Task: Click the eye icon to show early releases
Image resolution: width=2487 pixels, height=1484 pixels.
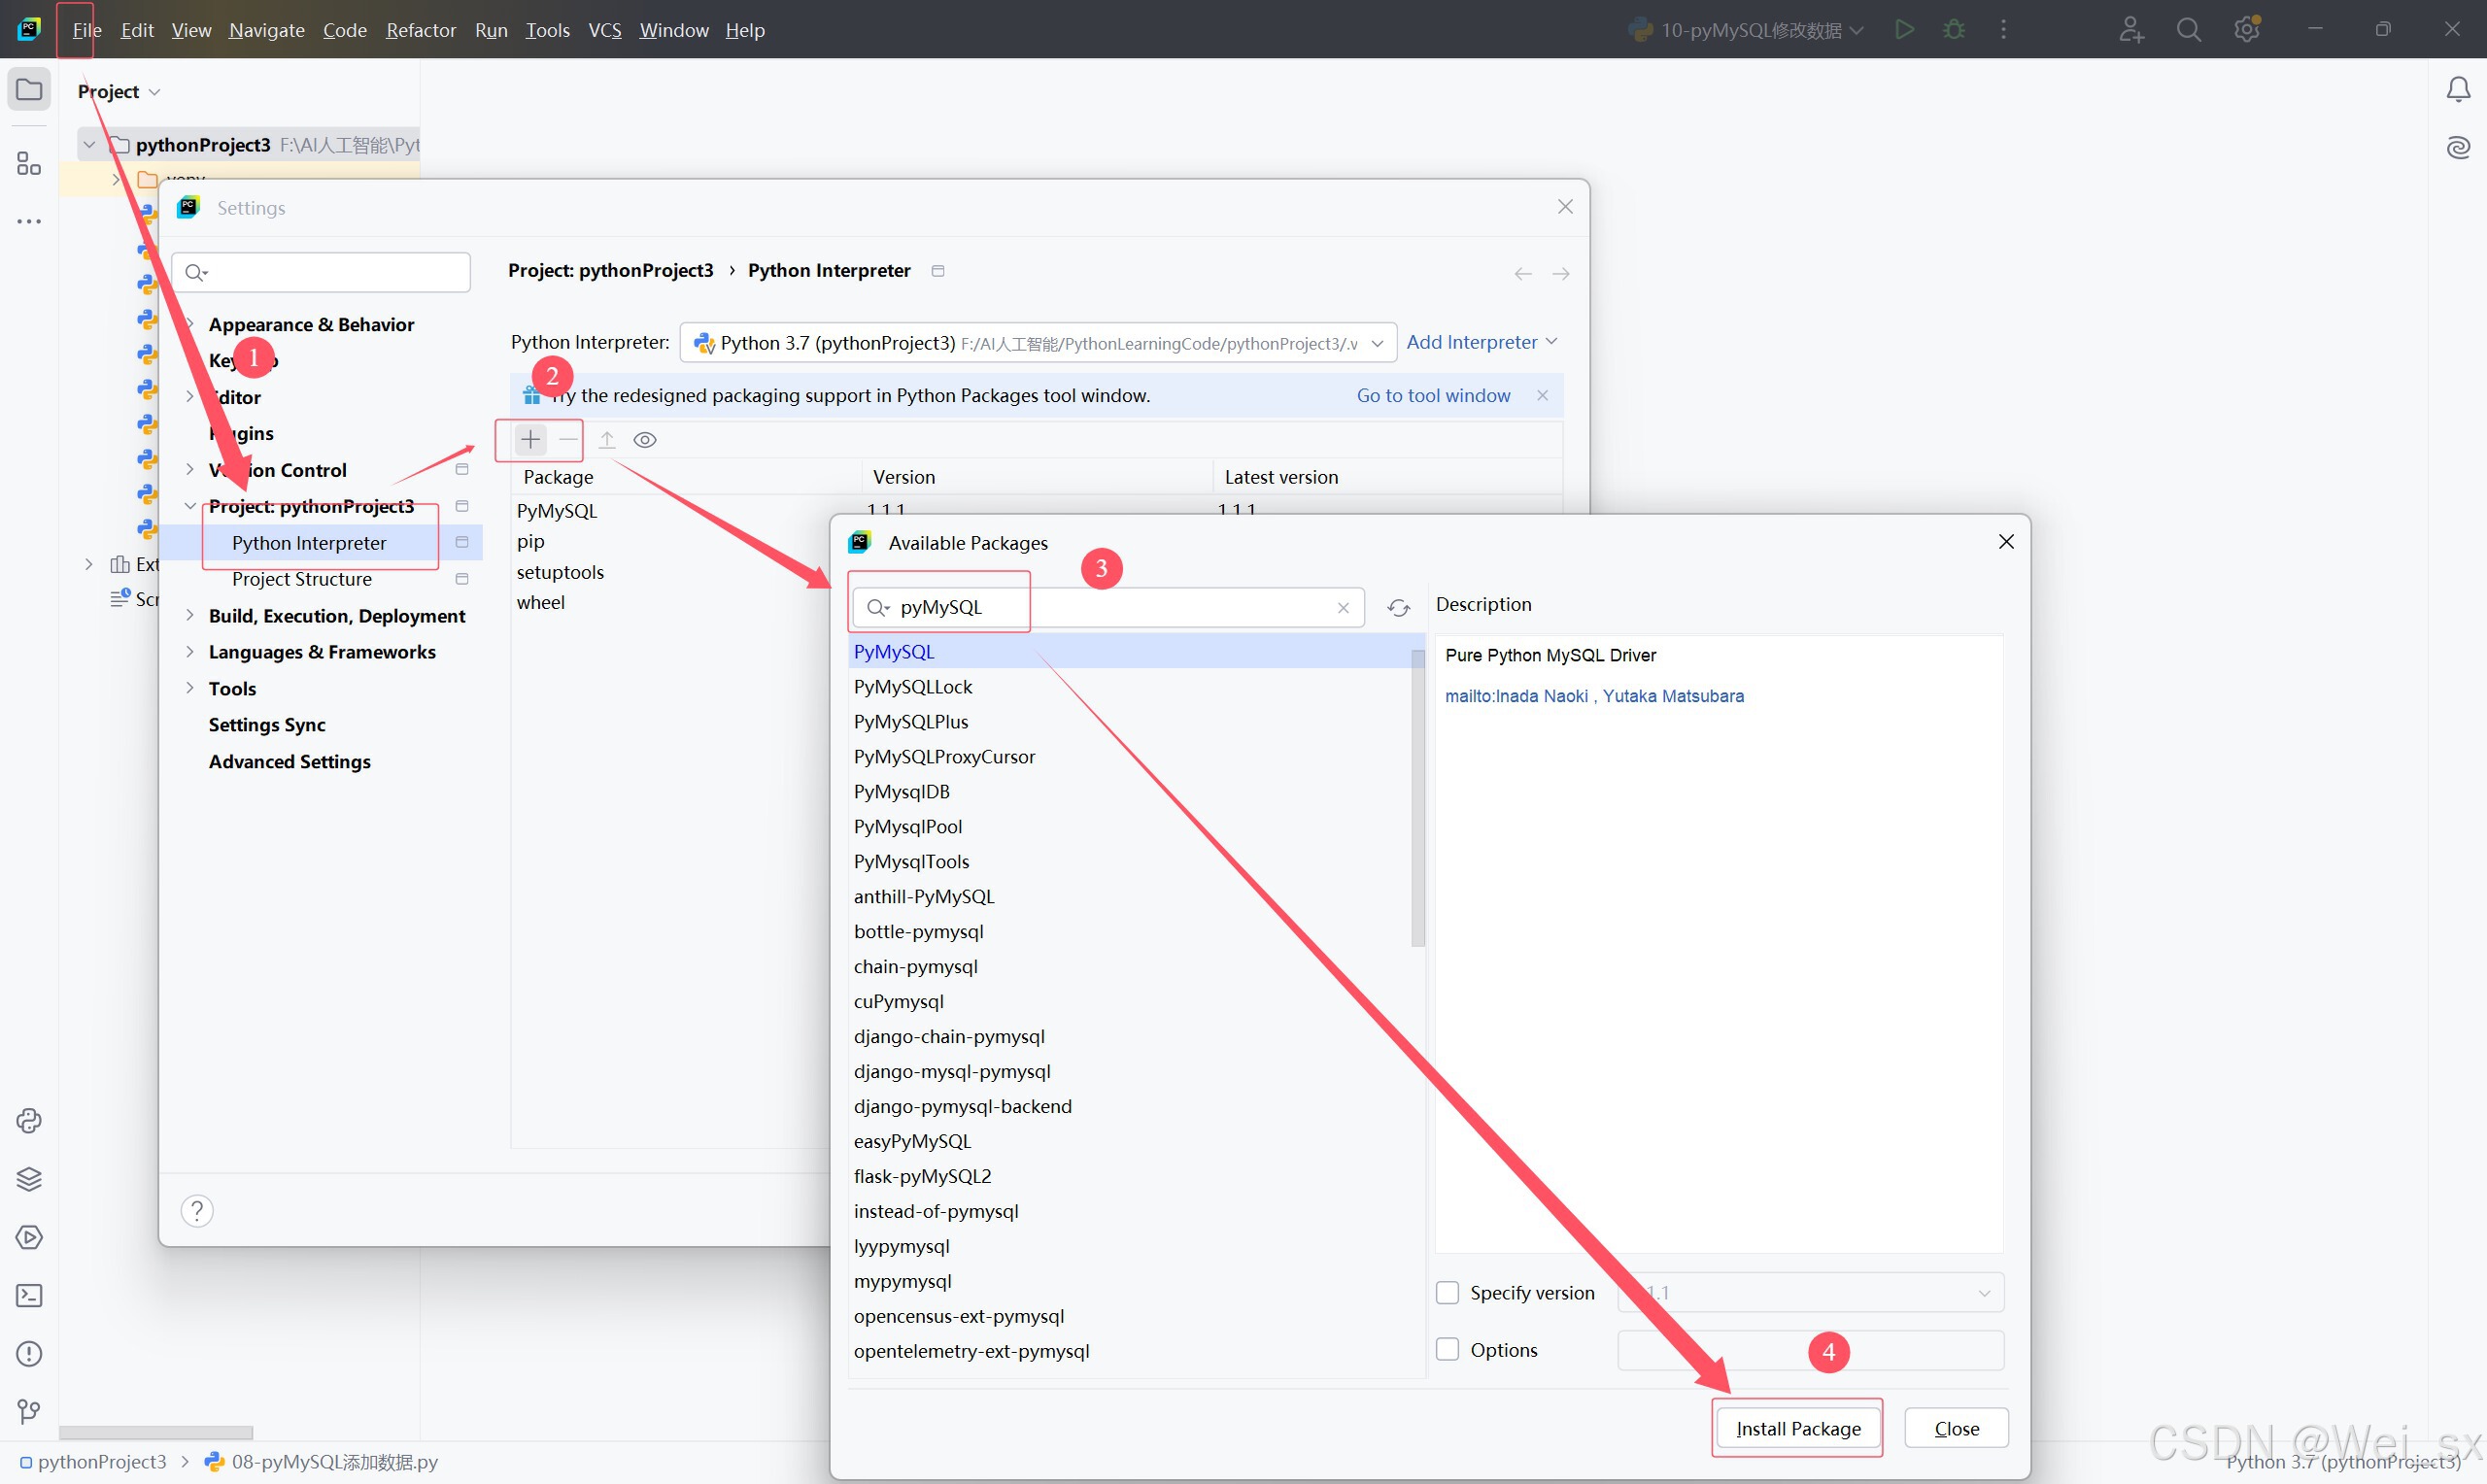Action: point(645,440)
